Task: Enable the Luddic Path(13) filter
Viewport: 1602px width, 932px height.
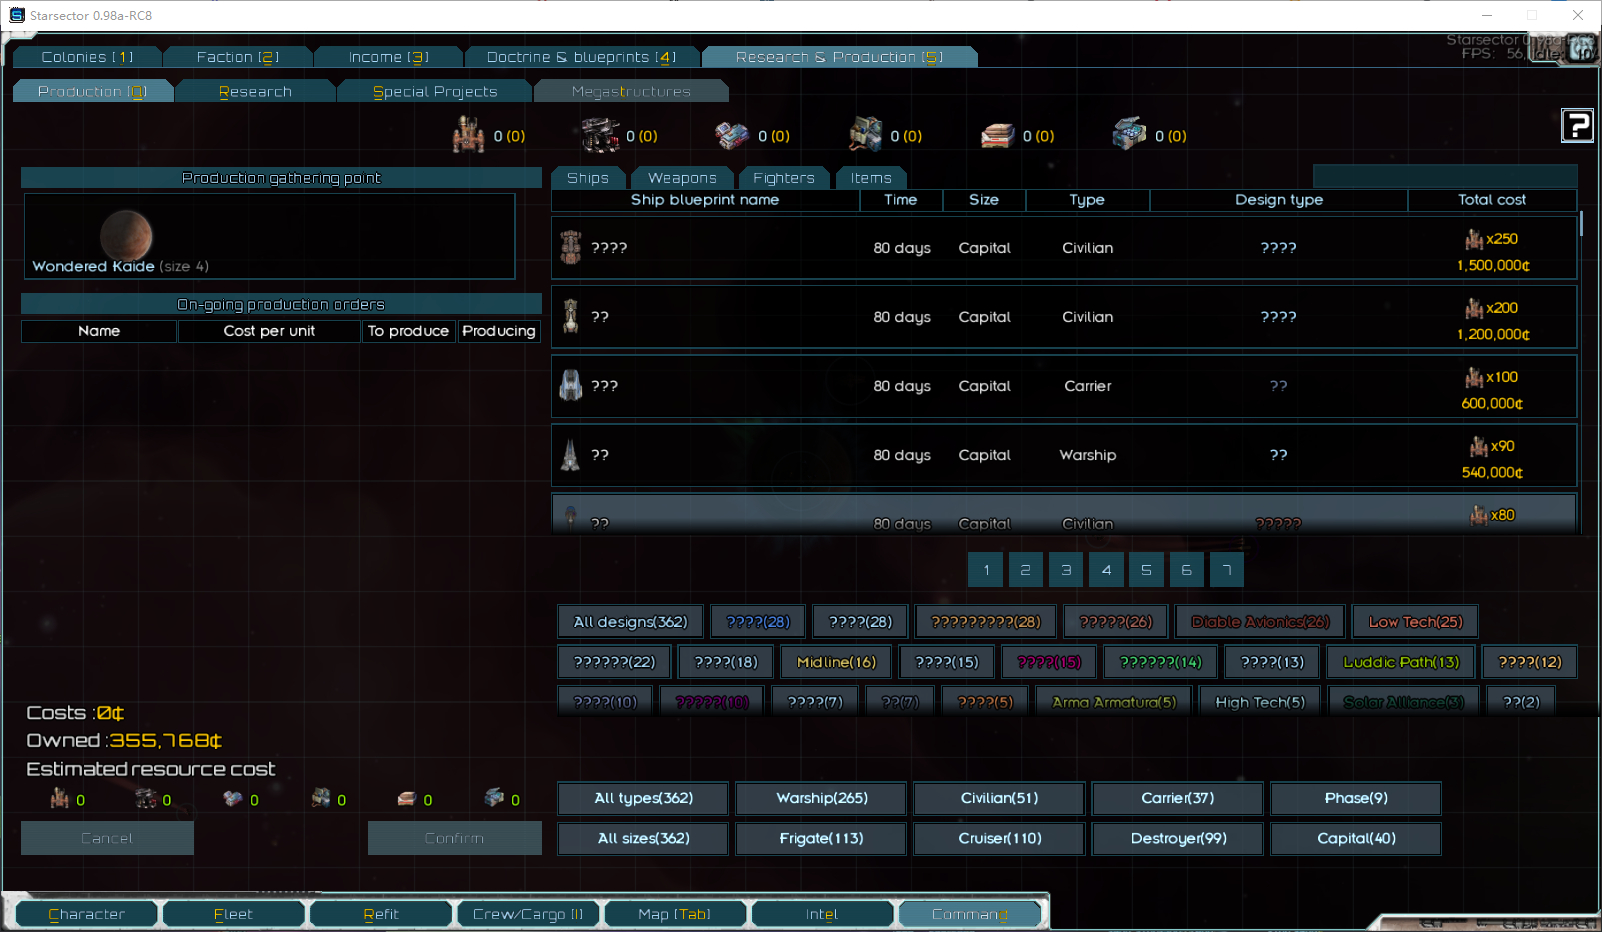Action: point(1400,662)
